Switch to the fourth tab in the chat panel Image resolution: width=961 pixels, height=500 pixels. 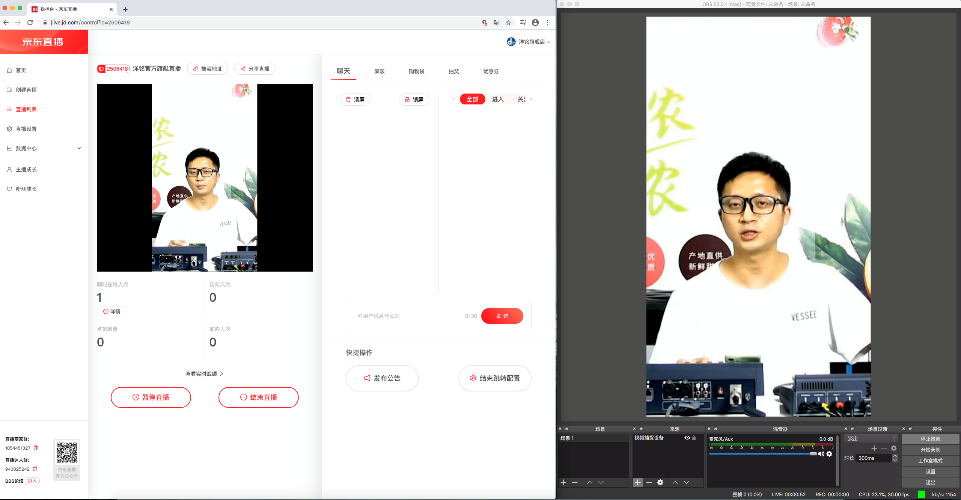(454, 72)
